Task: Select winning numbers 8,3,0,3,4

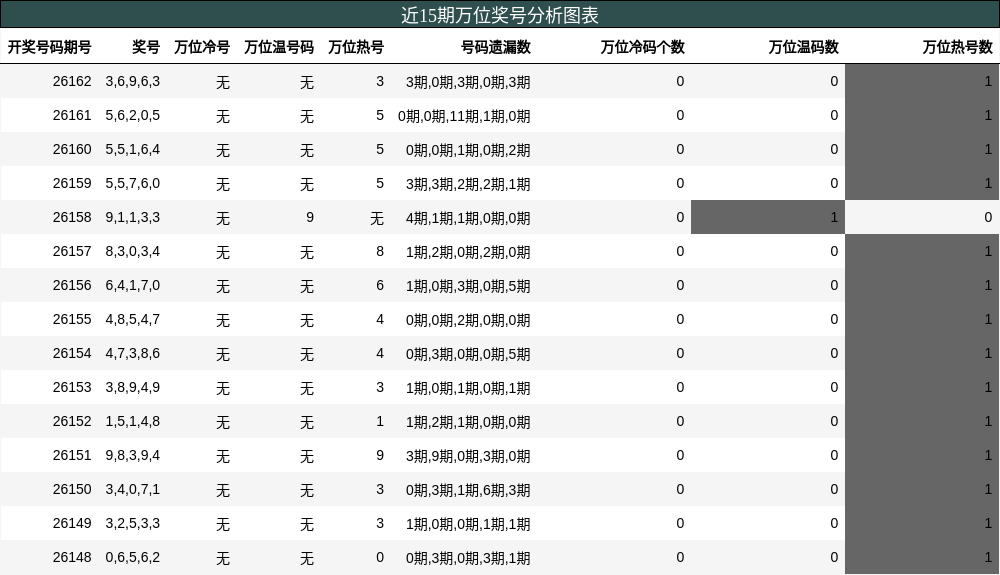Action: [x=133, y=251]
